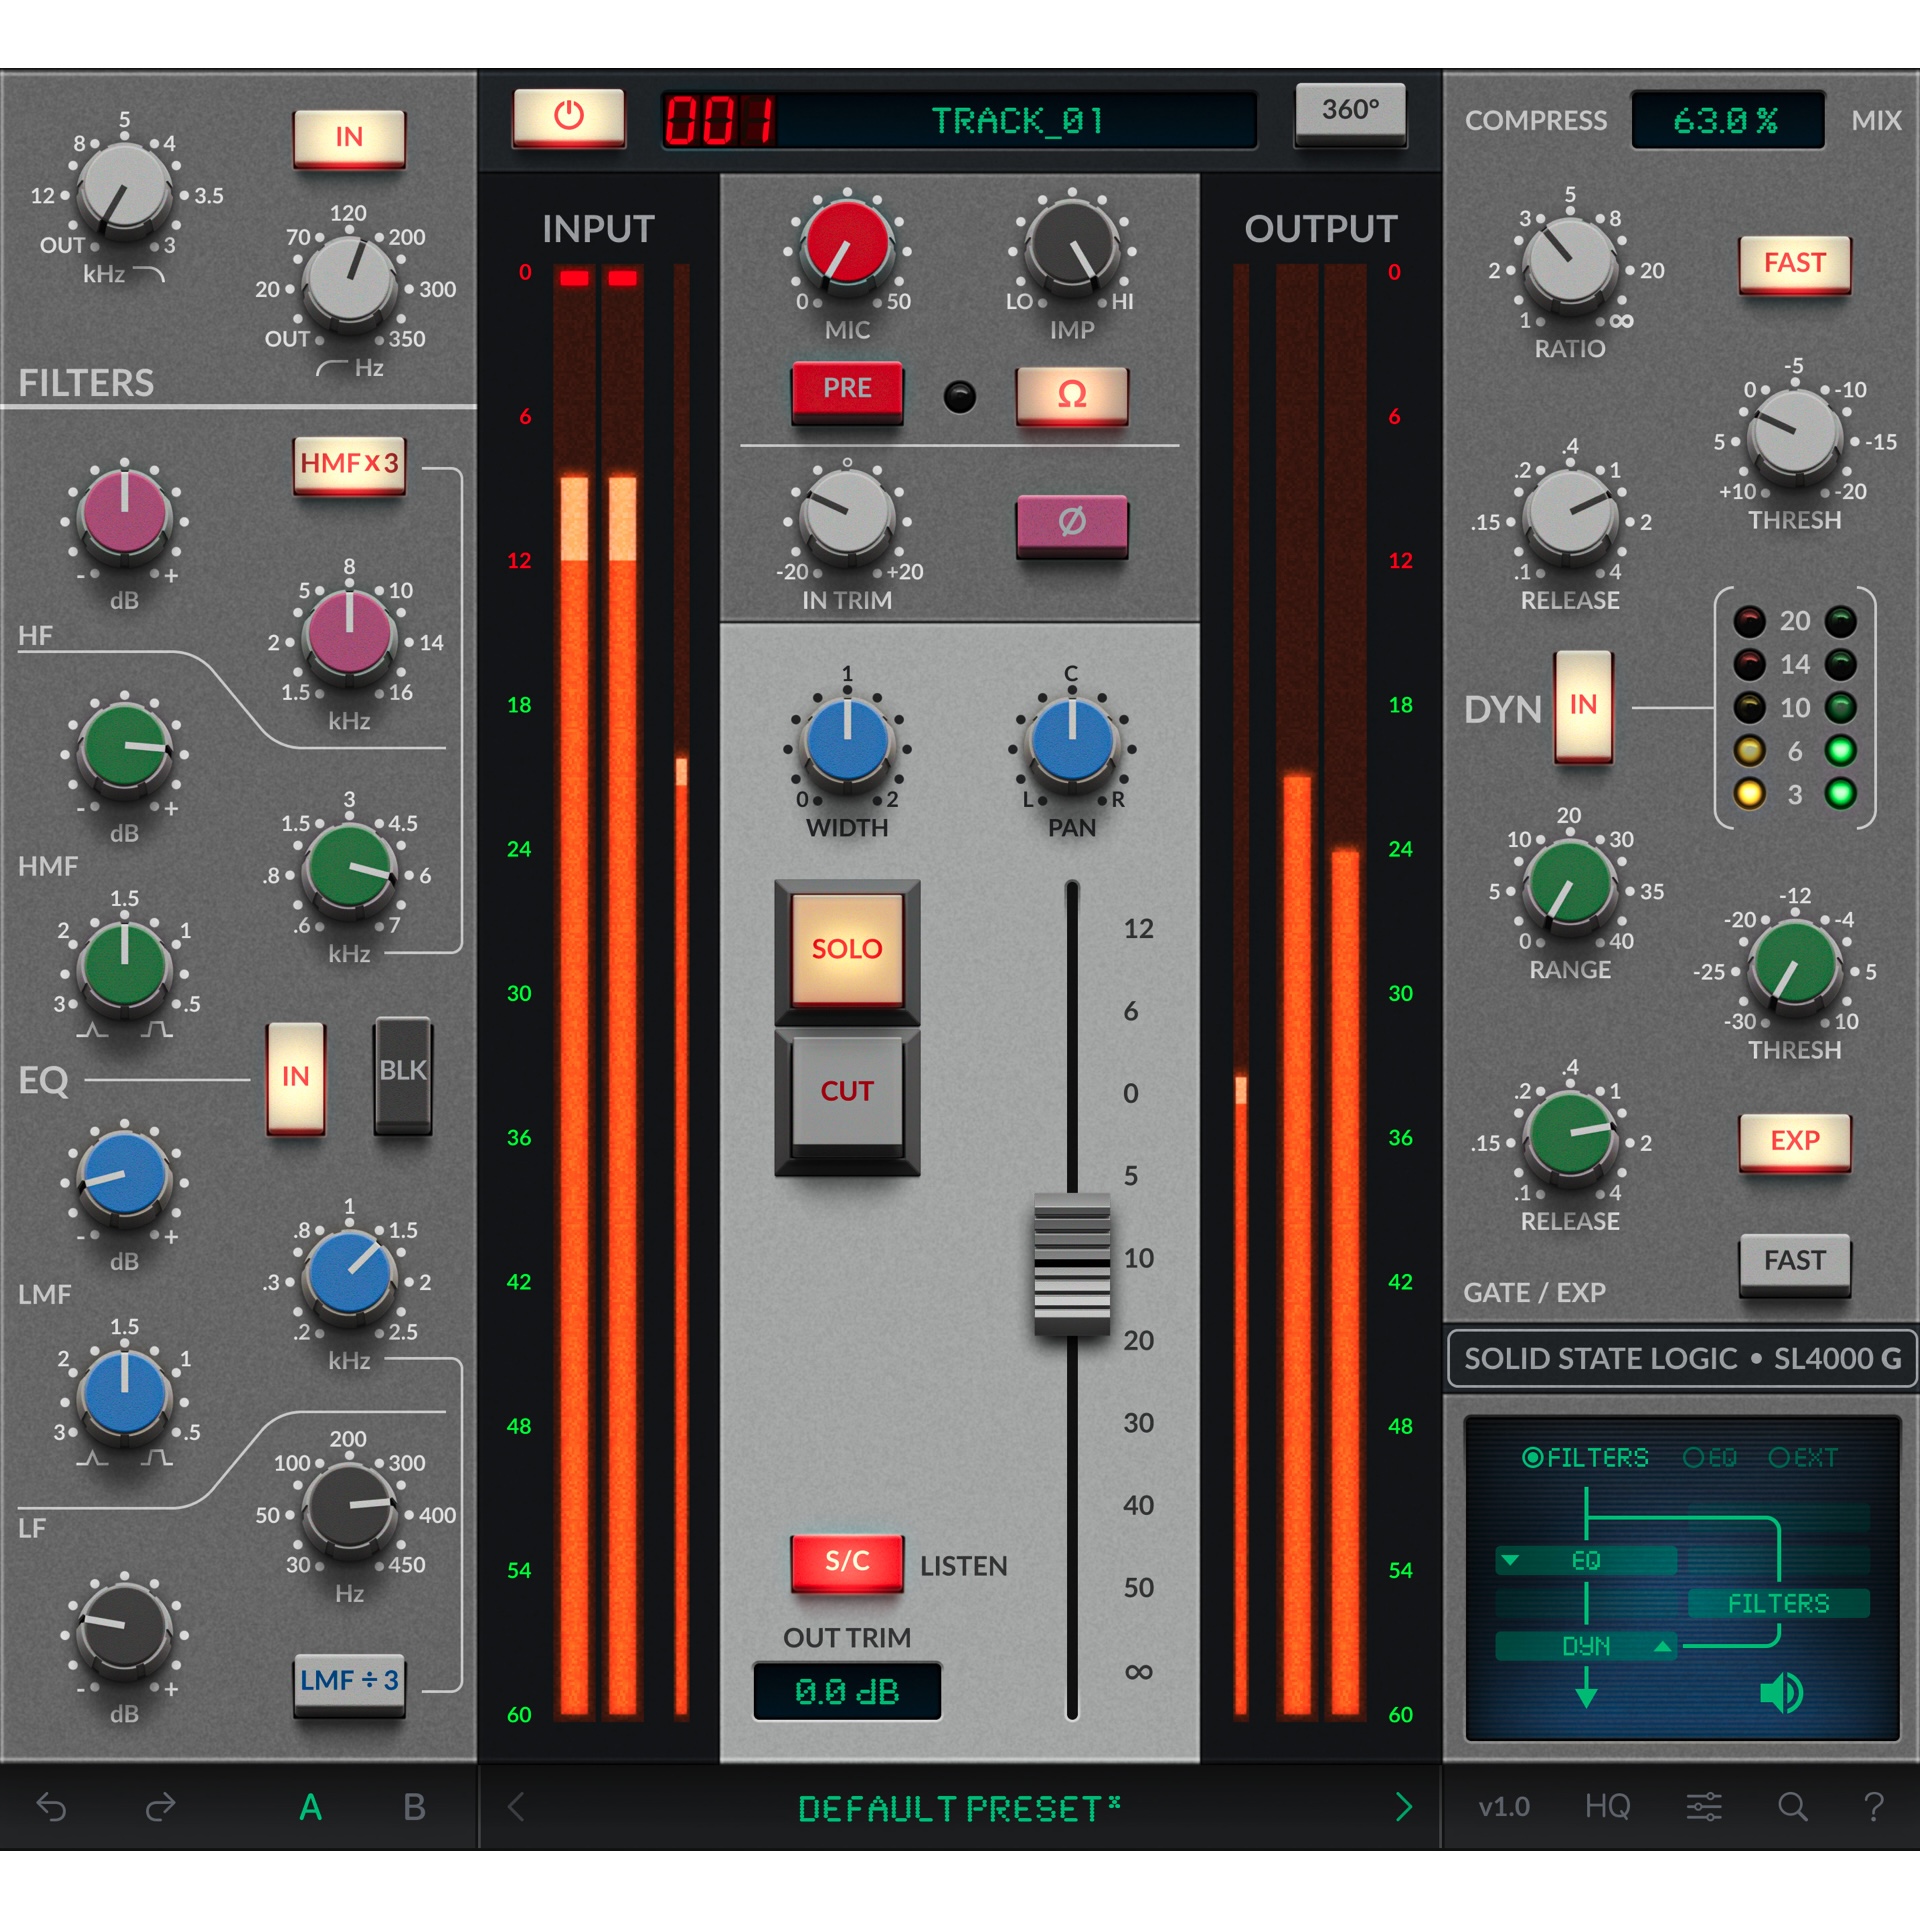Click the next preset arrow
This screenshot has height=1920, width=1920.
pos(1405,1807)
